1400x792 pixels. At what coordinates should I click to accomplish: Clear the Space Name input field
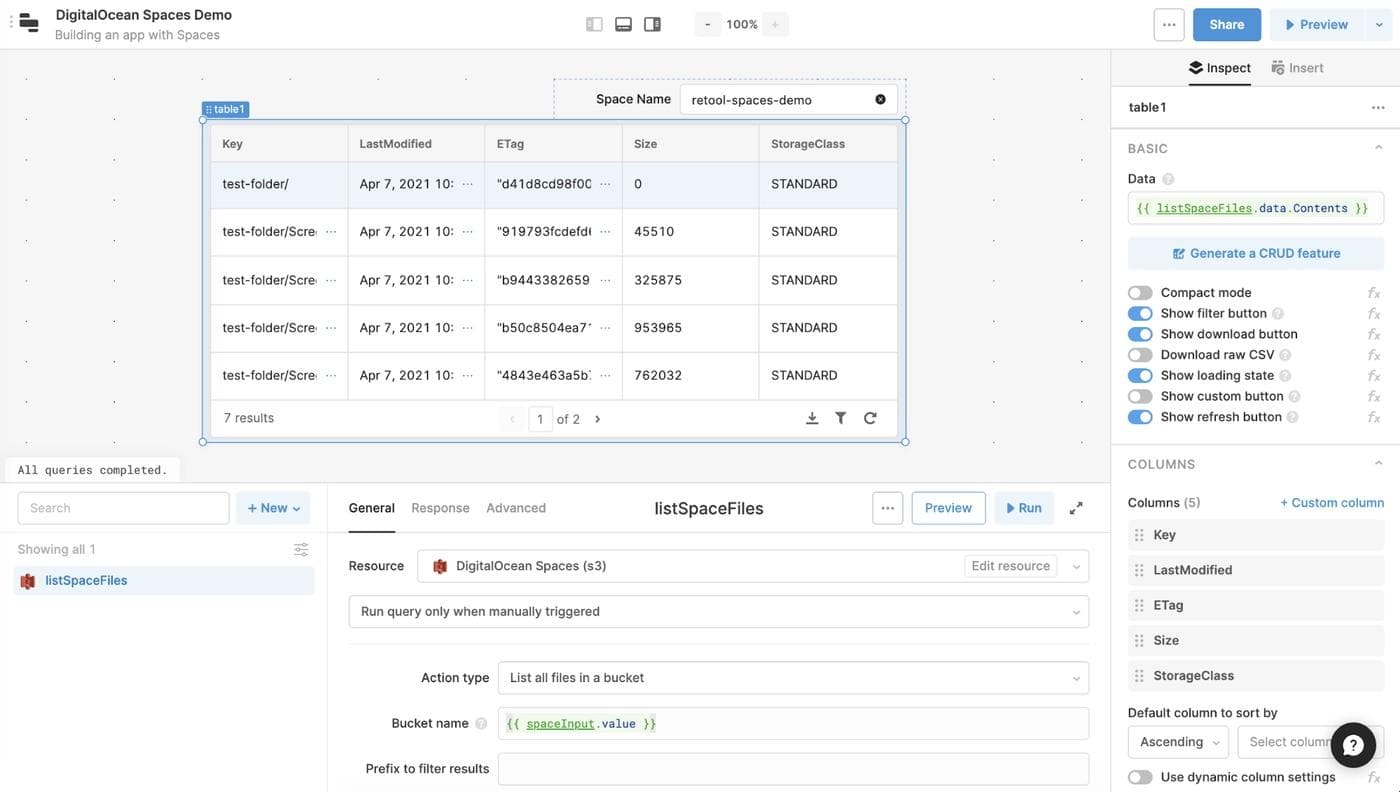[880, 99]
